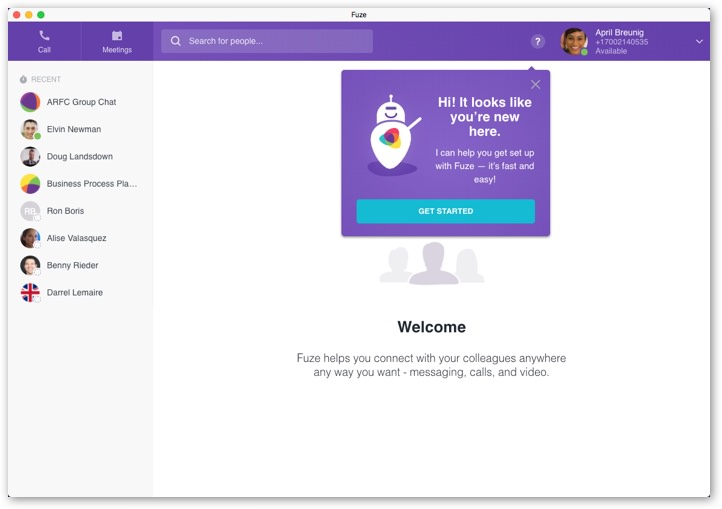Screen dimensions: 722x509
Task: Click the colleagues silhouette illustration
Action: 432,263
